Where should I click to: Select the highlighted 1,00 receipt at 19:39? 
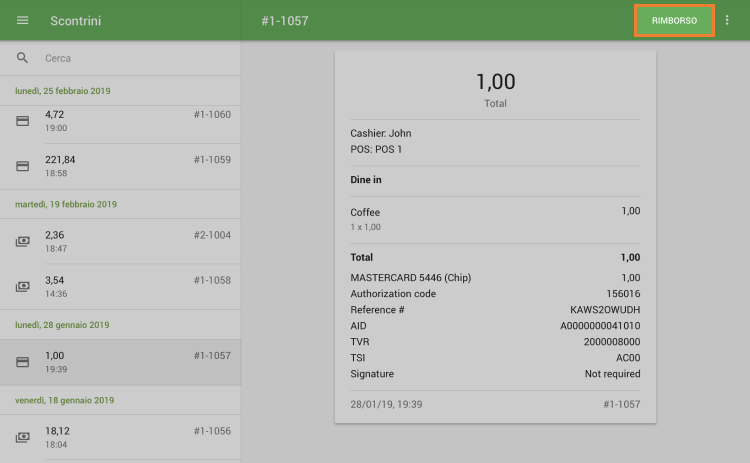130,362
